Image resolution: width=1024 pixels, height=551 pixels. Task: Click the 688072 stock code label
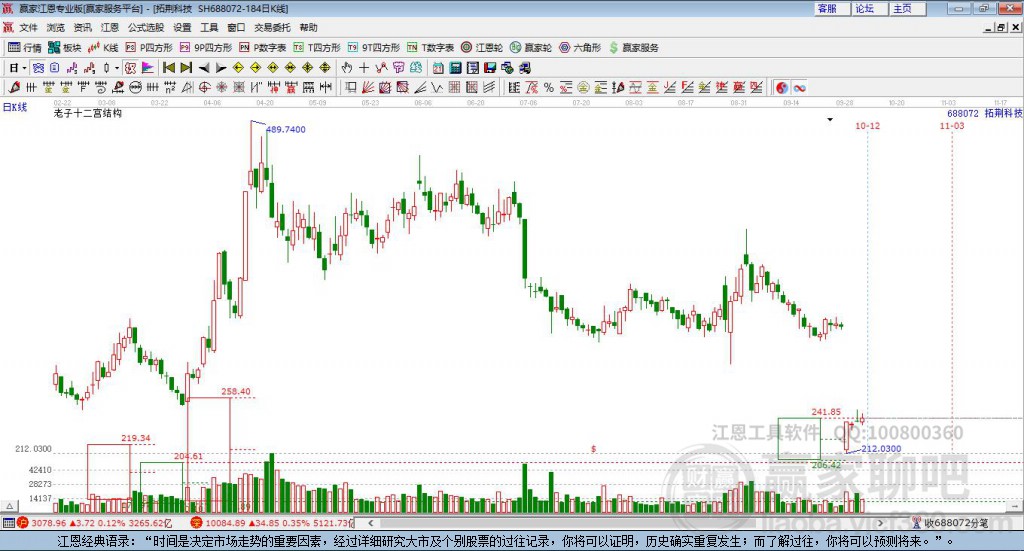(x=963, y=113)
